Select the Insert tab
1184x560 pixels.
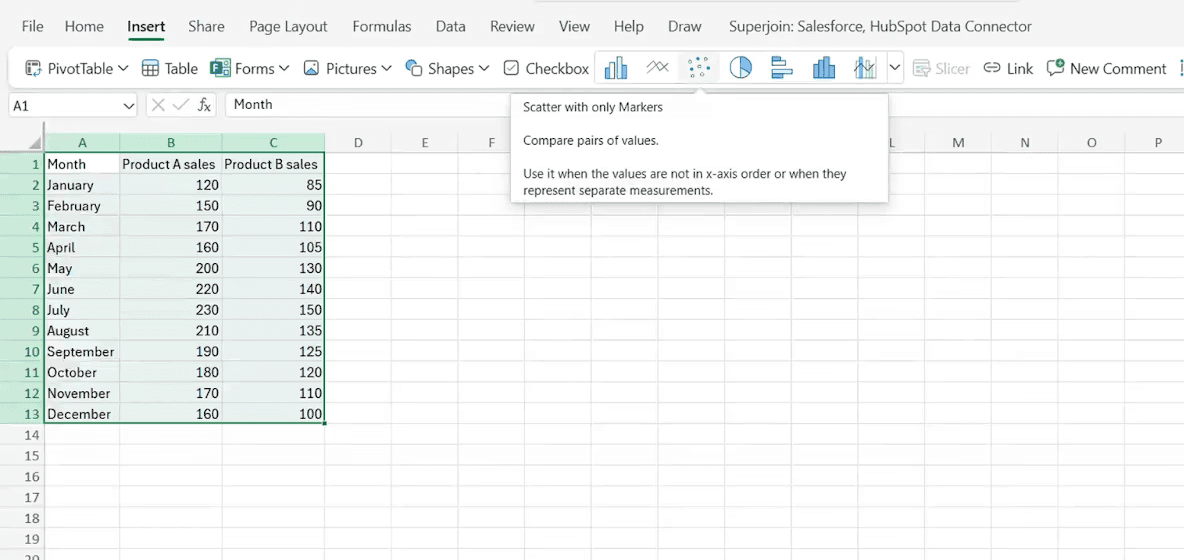pyautogui.click(x=146, y=26)
